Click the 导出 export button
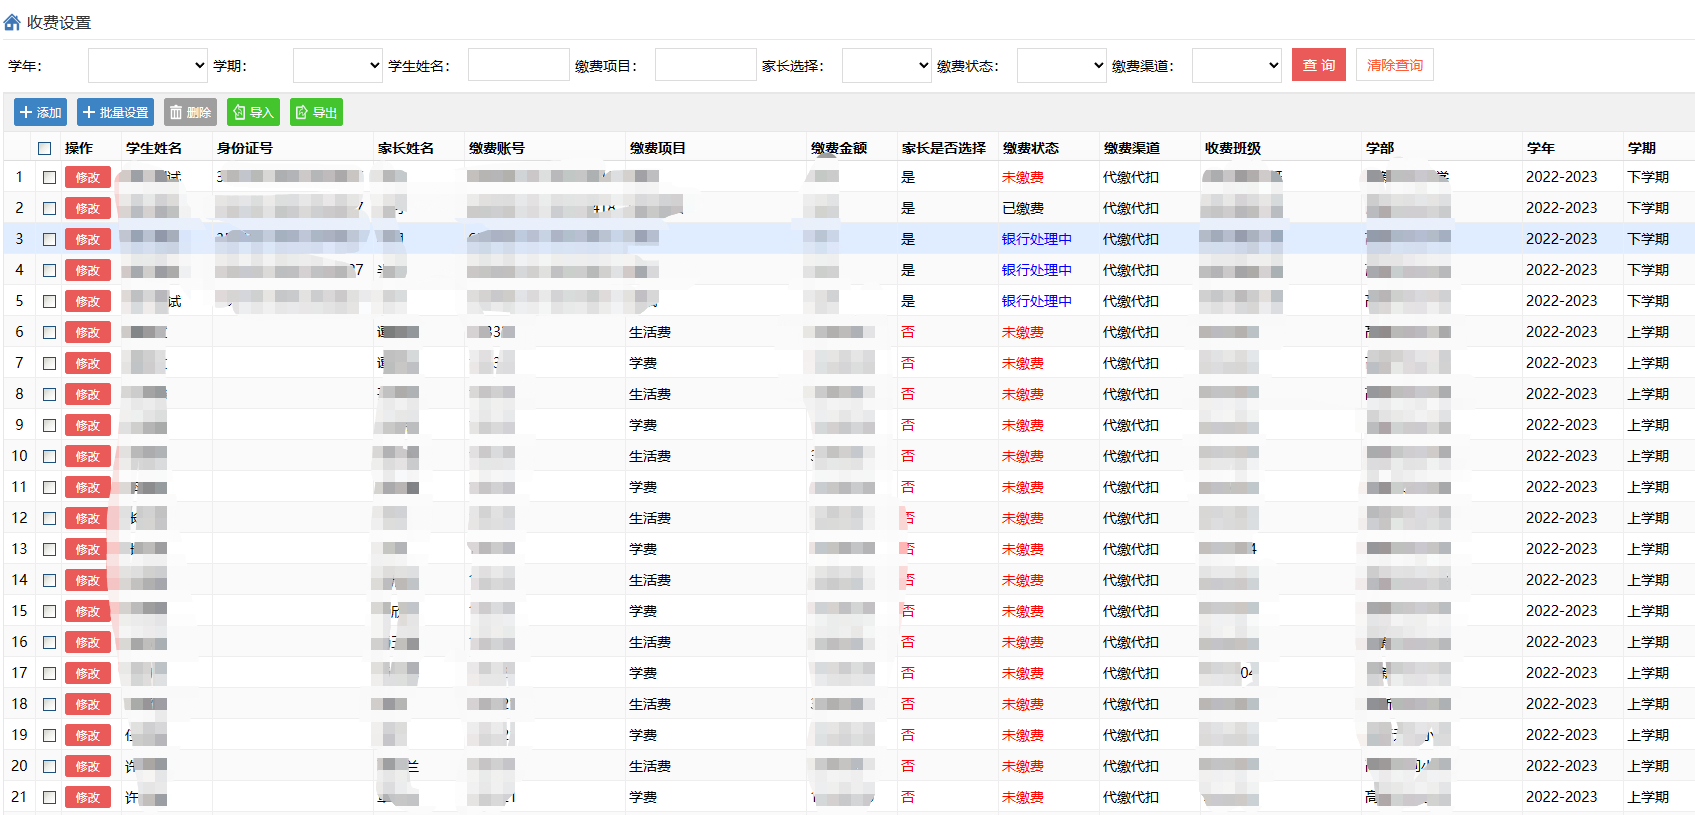The width and height of the screenshot is (1695, 815). 316,112
